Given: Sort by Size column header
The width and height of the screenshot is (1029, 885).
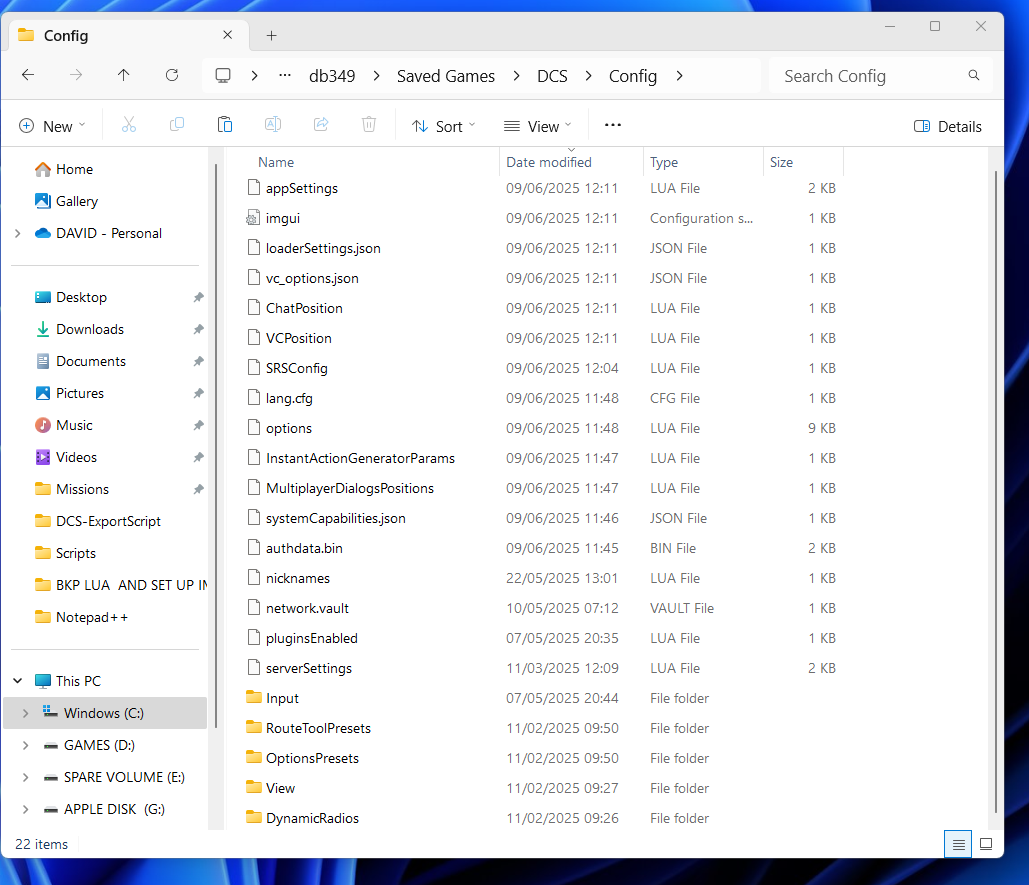Looking at the screenshot, I should click(x=781, y=162).
